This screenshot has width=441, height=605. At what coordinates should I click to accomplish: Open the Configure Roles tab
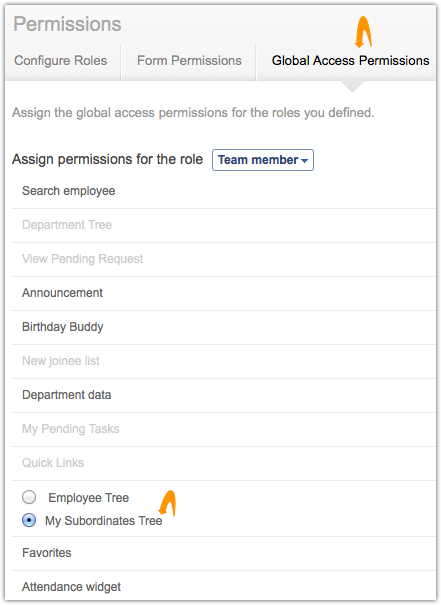[61, 61]
